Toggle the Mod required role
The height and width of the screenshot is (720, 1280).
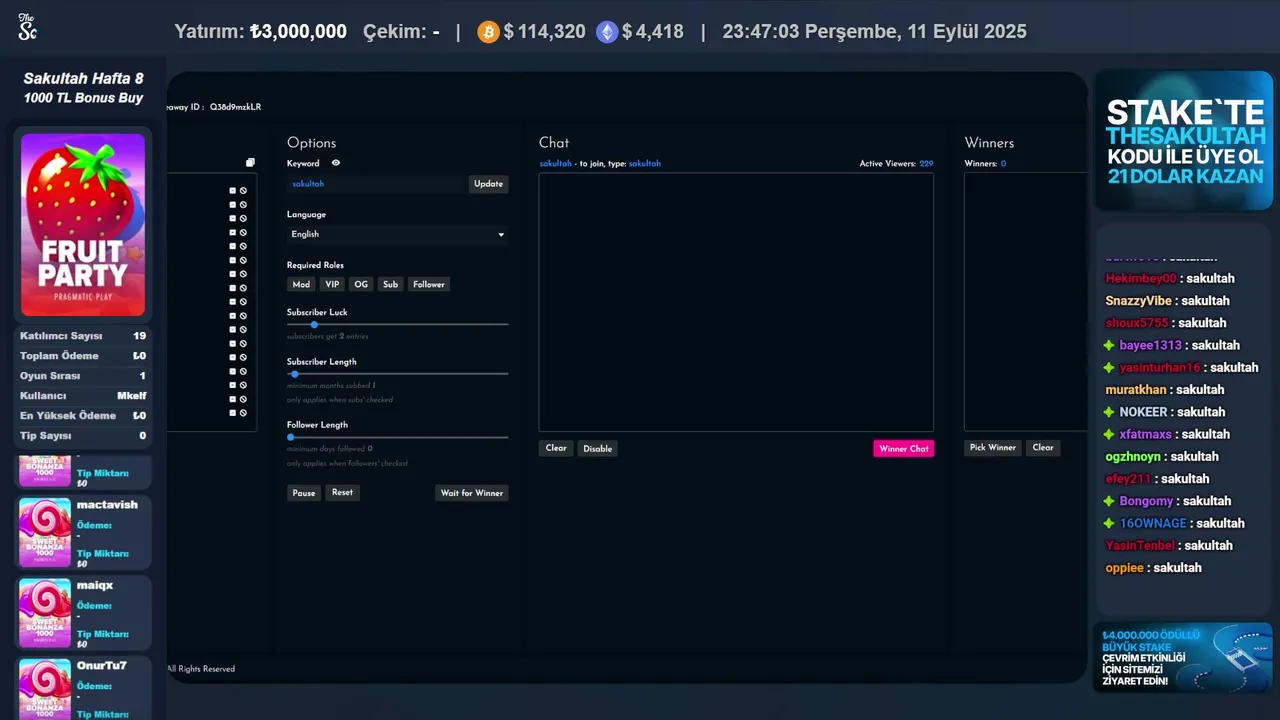tap(301, 284)
